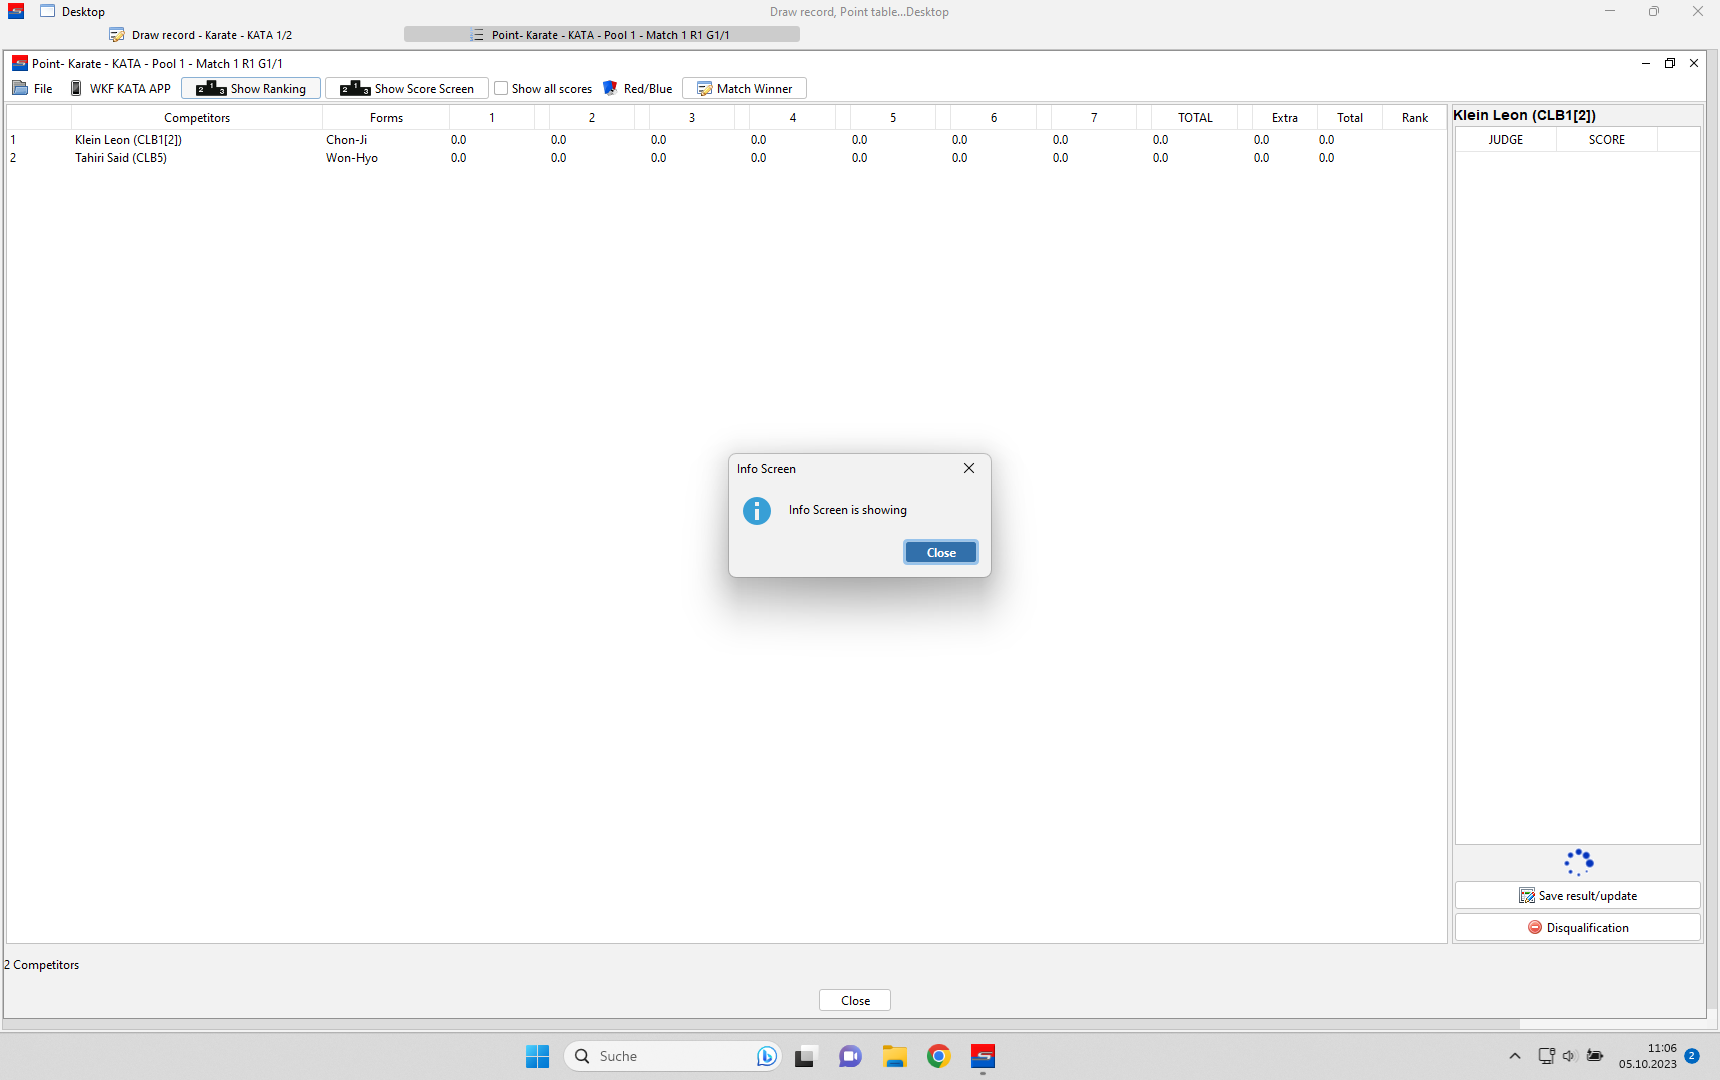Click Show Score Screen button
The width and height of the screenshot is (1720, 1080).
pyautogui.click(x=407, y=88)
